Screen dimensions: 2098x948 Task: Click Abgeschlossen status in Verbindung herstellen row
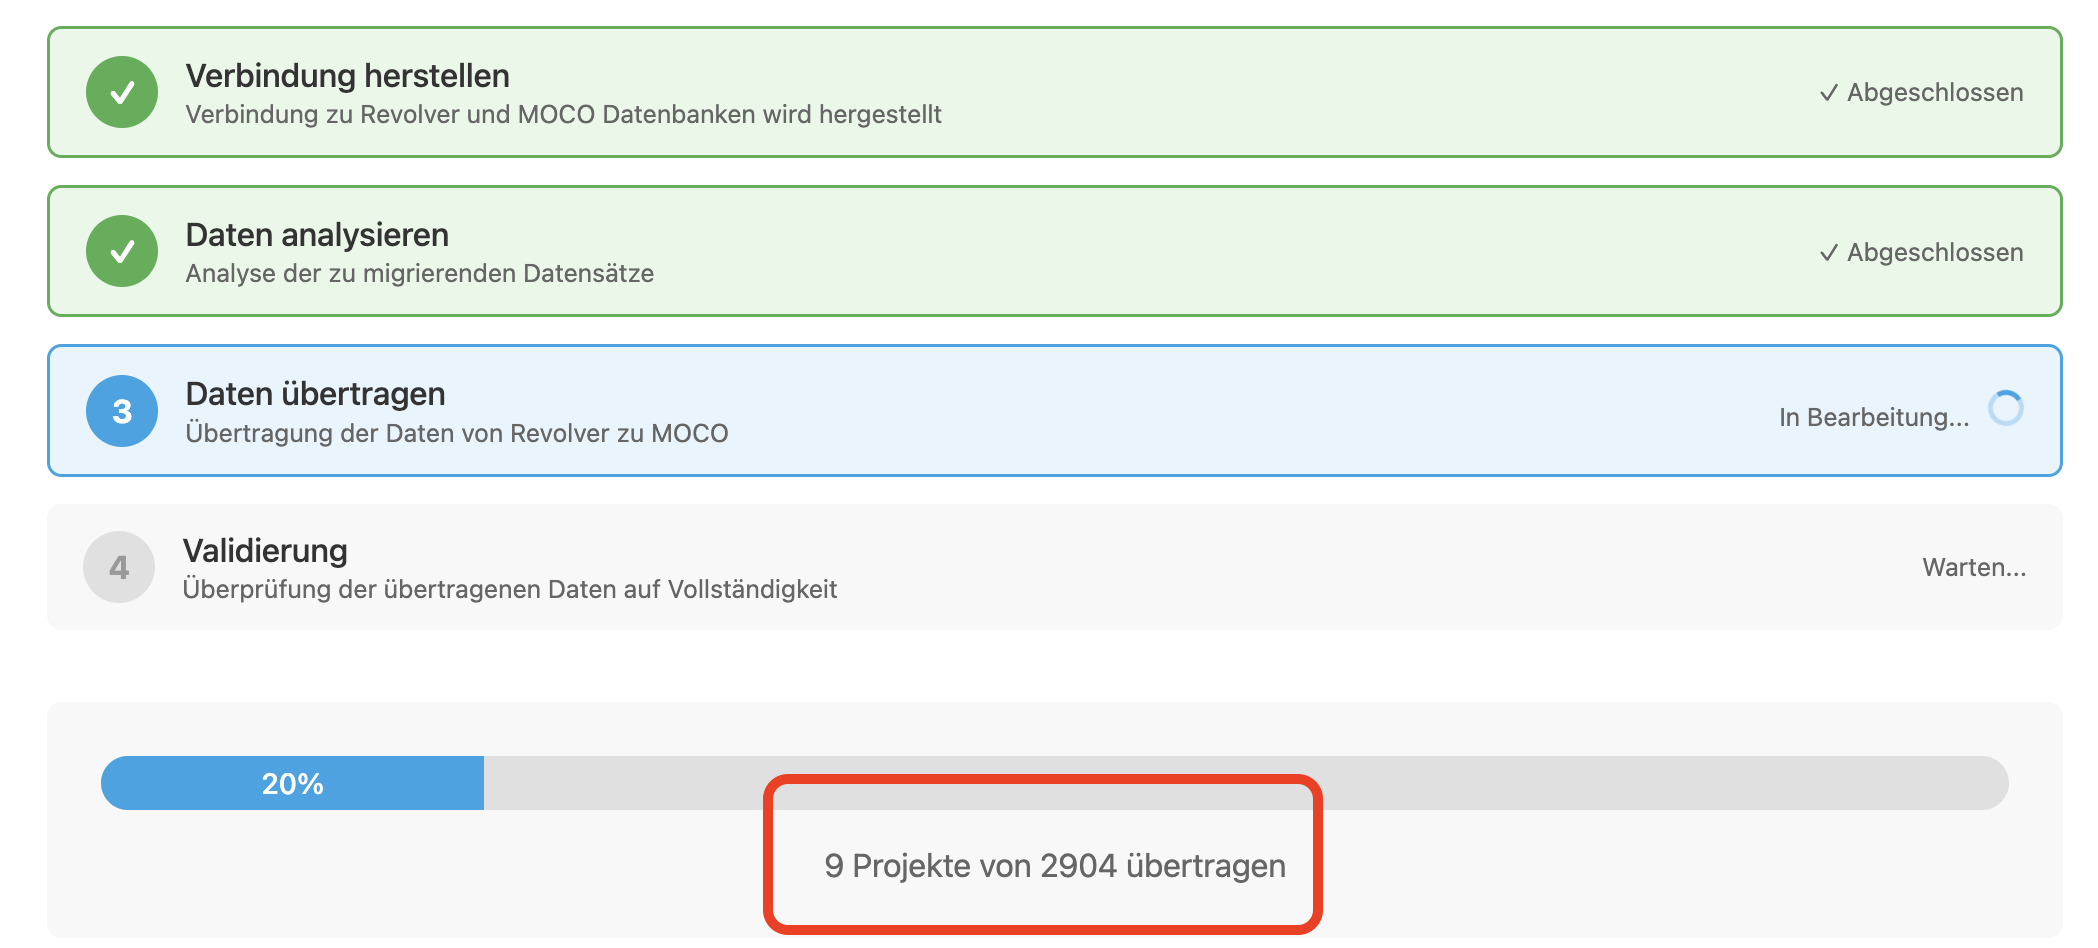(1921, 93)
